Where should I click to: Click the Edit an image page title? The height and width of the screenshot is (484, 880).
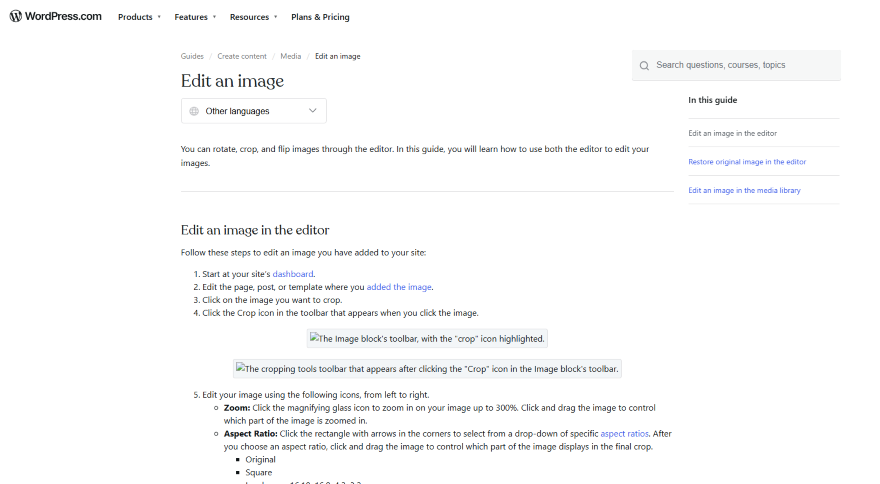(232, 81)
